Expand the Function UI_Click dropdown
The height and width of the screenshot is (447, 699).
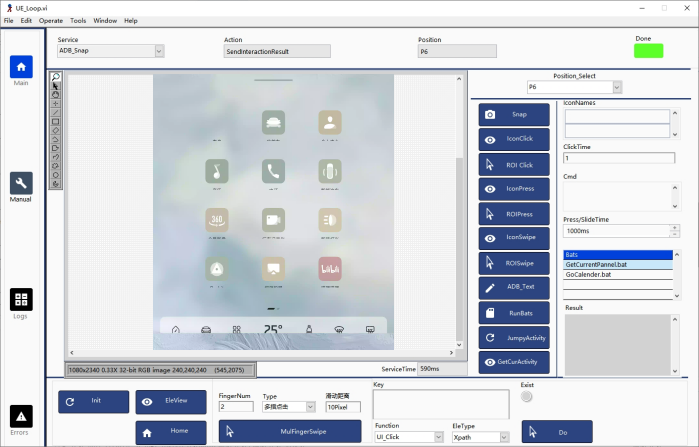pyautogui.click(x=438, y=437)
